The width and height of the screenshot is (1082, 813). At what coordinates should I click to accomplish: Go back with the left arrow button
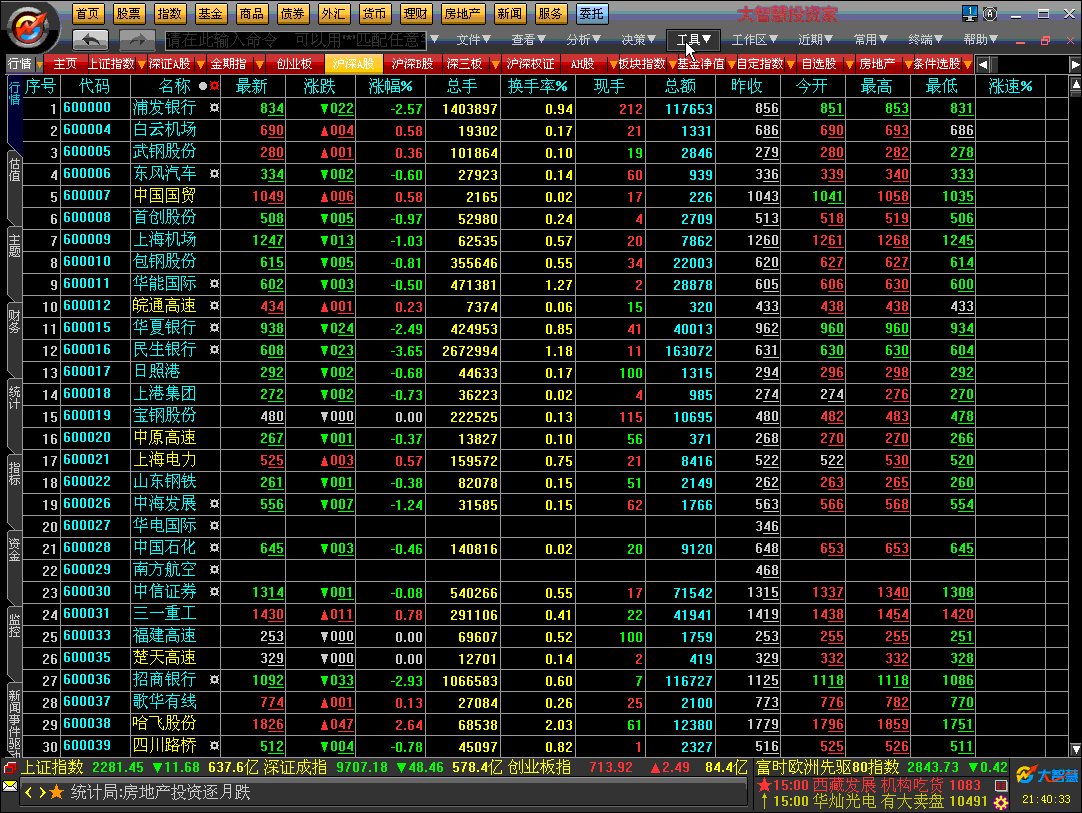90,40
